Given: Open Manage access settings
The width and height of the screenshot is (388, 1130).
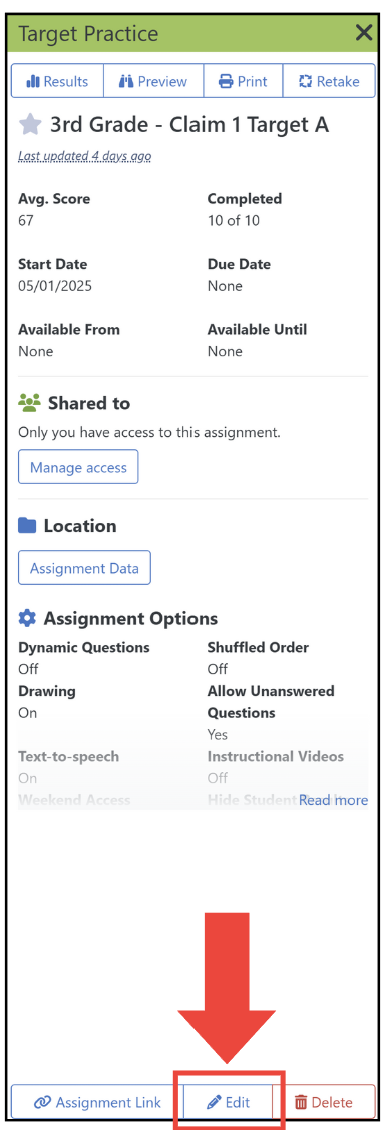Looking at the screenshot, I should tap(78, 467).
